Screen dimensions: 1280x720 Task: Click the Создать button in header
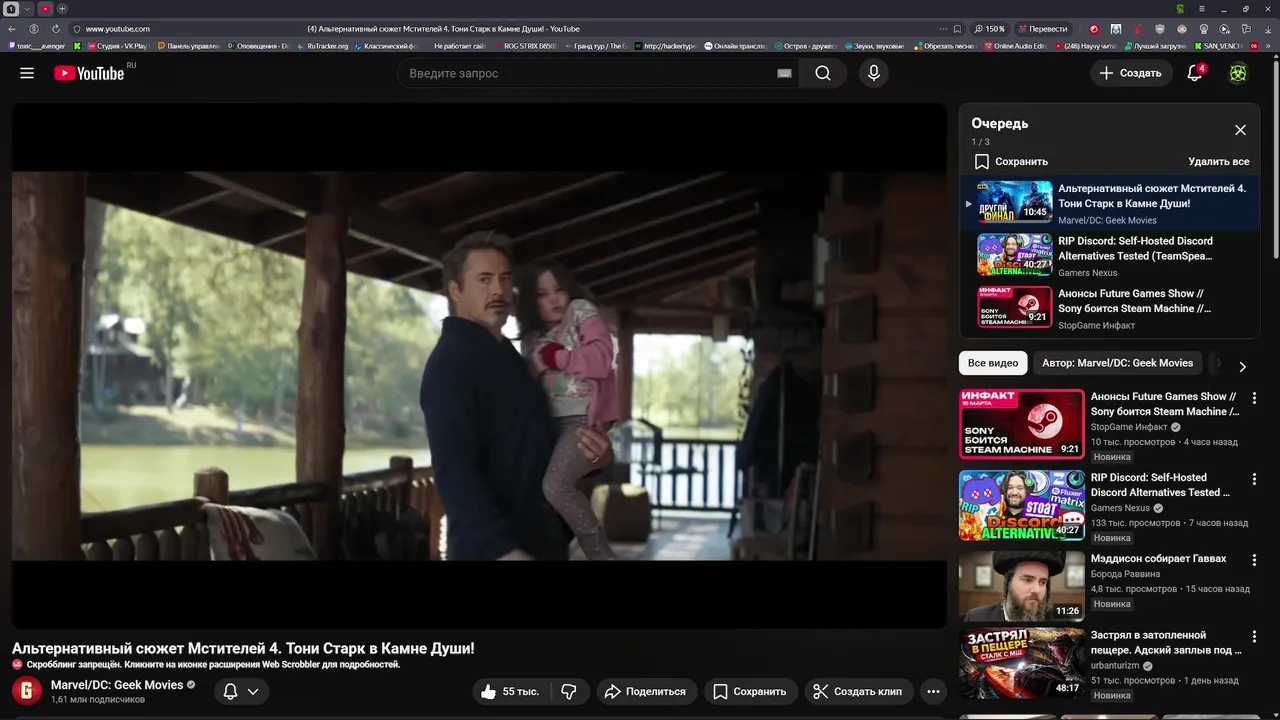[1131, 73]
